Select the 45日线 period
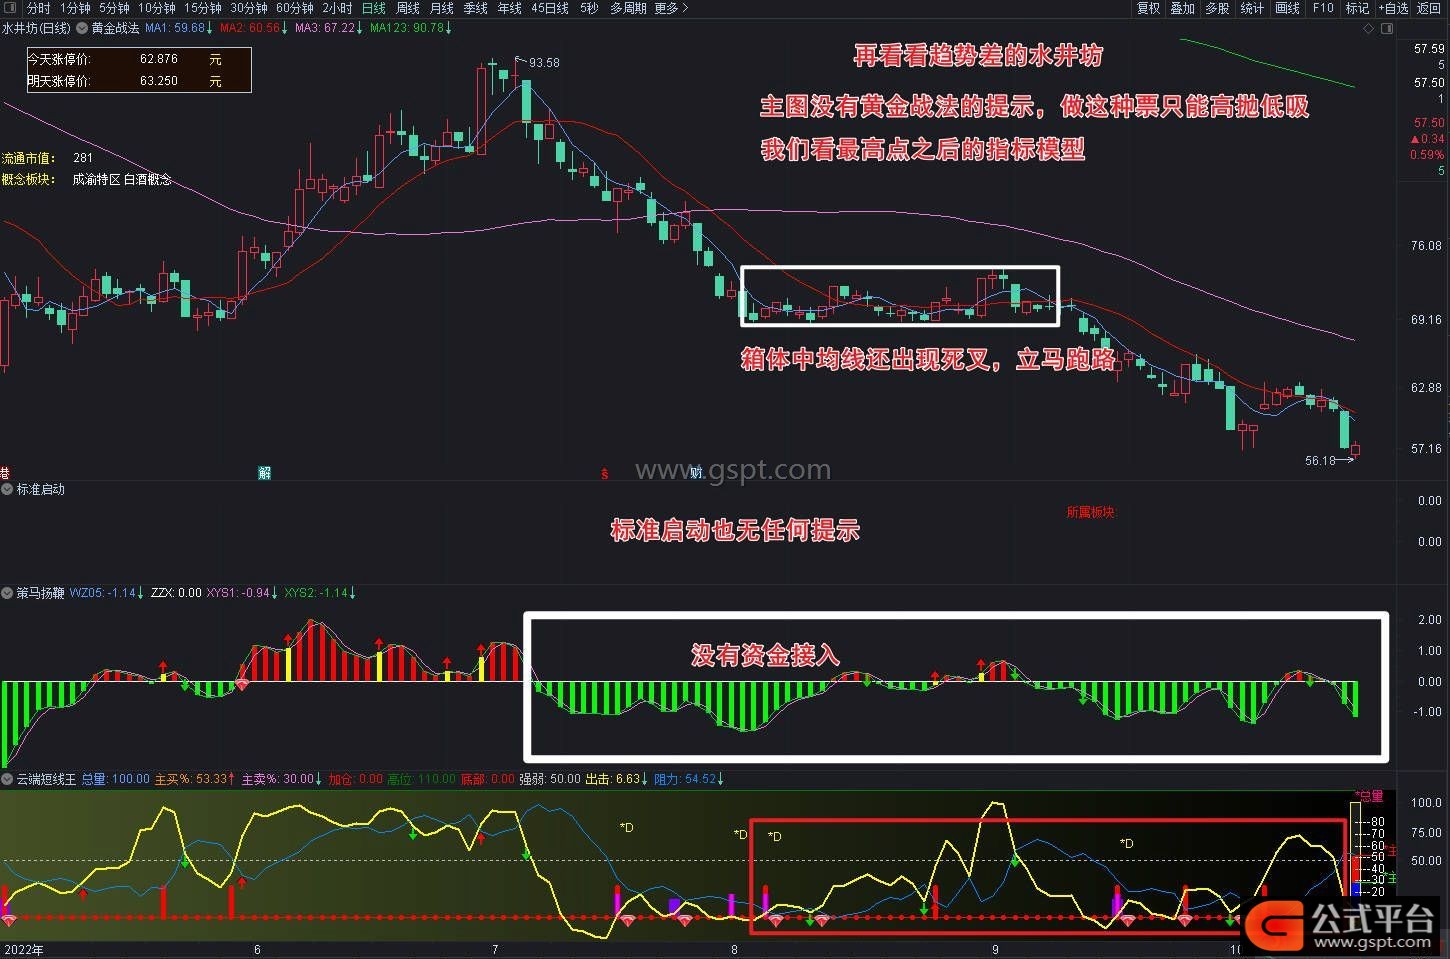This screenshot has width=1450, height=959. pyautogui.click(x=550, y=8)
